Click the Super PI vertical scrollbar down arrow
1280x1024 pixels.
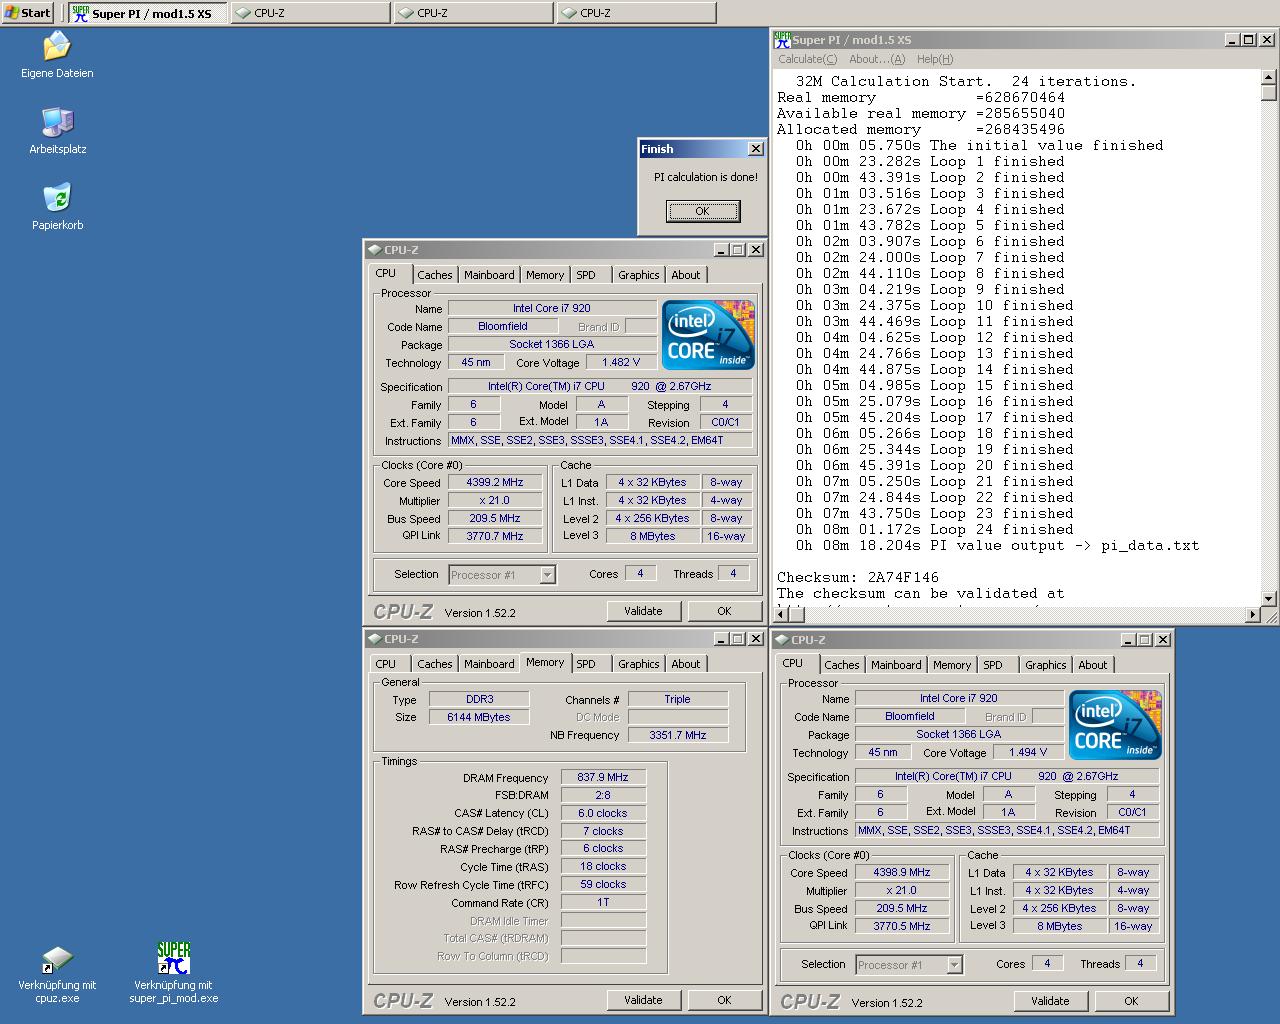[1269, 598]
